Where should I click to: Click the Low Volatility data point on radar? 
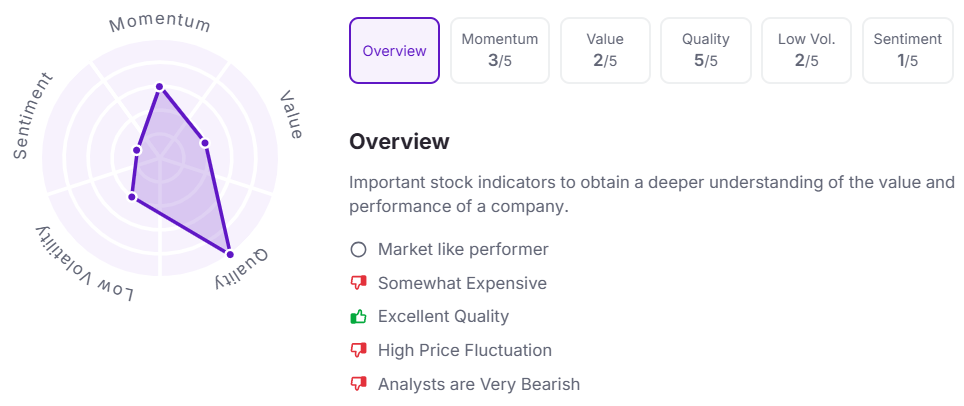[x=132, y=197]
